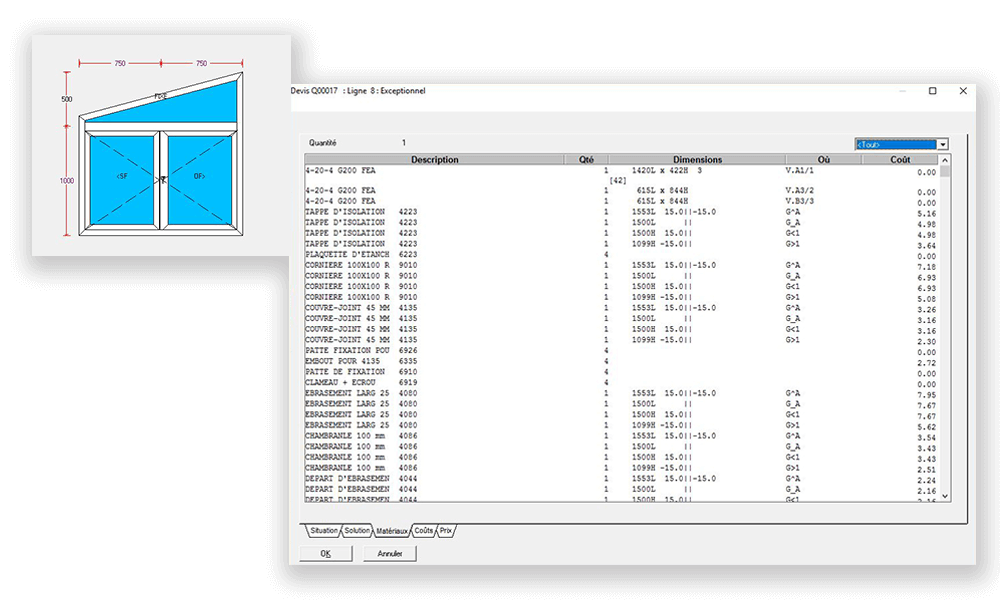This screenshot has width=1000, height=600.
Task: Sort by the Coût column header
Action: [x=900, y=160]
